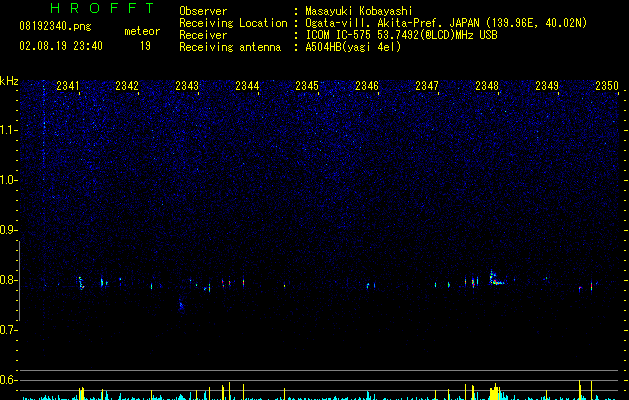Click the gray frequency range bar beside the kHz axis

[20, 281]
